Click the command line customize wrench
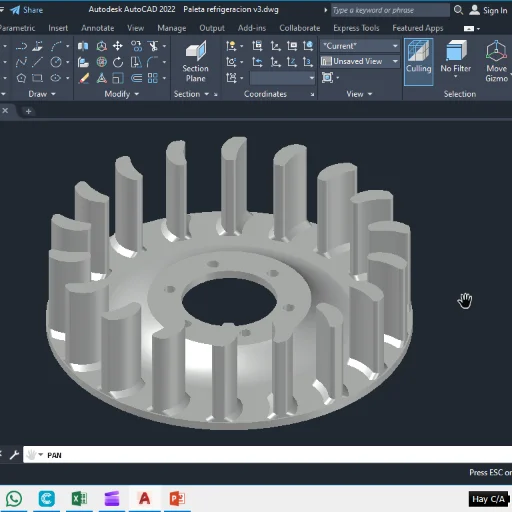Image resolution: width=512 pixels, height=512 pixels. (x=14, y=455)
